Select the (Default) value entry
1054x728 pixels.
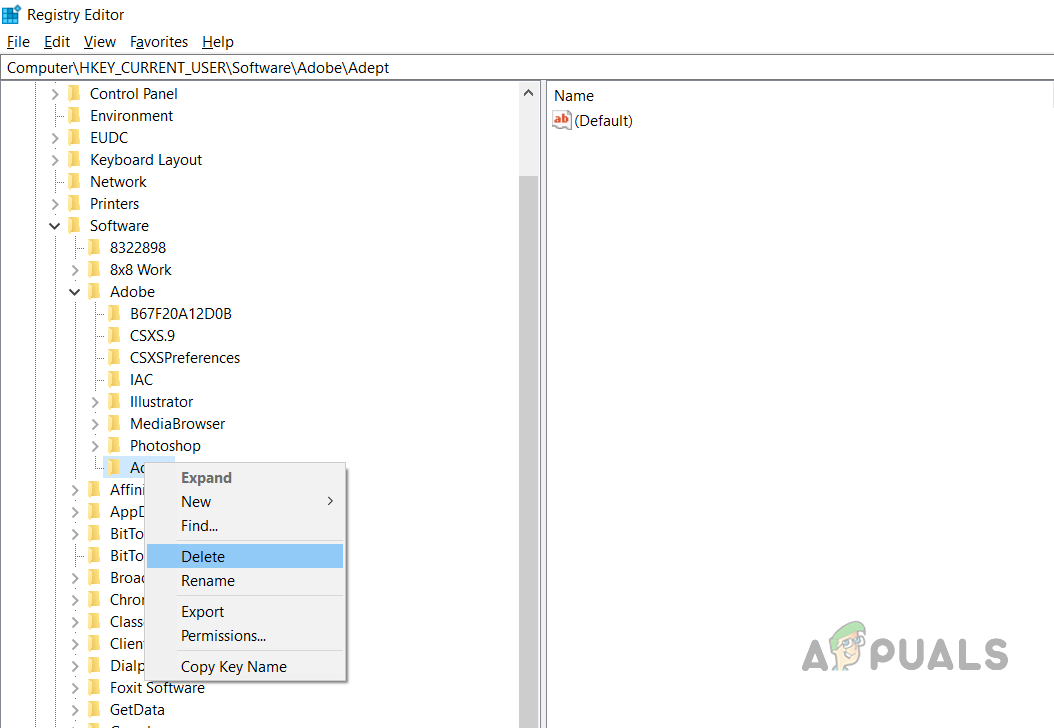click(604, 120)
